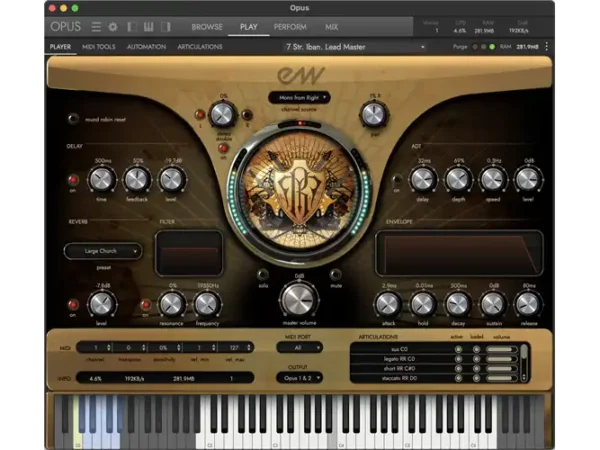The image size is (600, 450).
Task: Select stereo double R channel button
Action: [x=247, y=114]
